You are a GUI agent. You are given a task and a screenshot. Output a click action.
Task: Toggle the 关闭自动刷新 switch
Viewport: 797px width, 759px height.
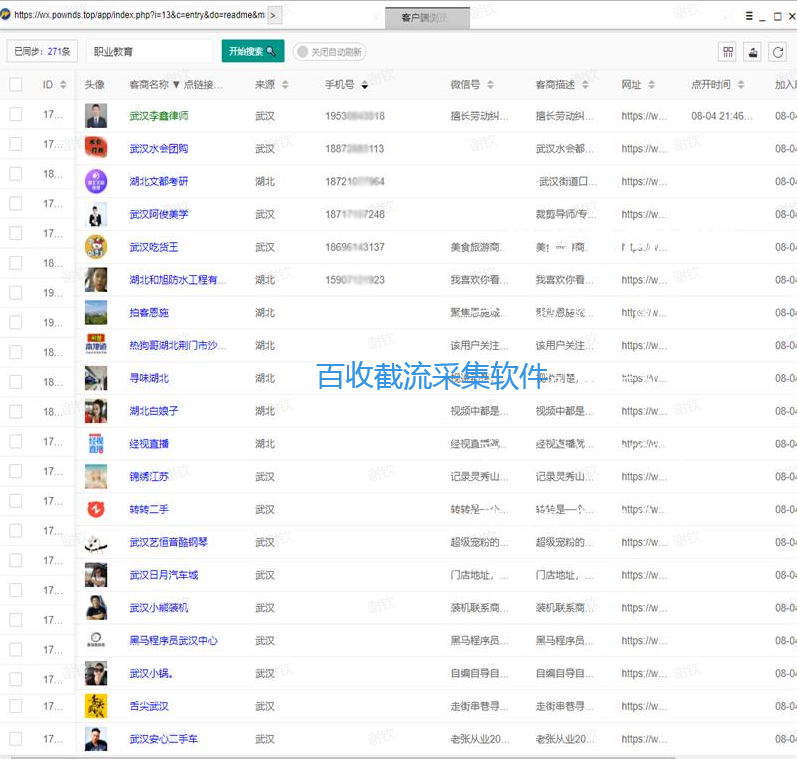[x=329, y=52]
